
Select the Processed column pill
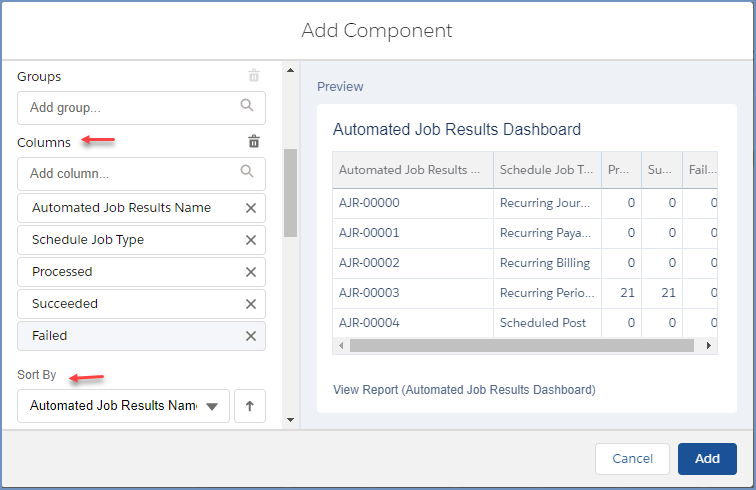point(141,272)
